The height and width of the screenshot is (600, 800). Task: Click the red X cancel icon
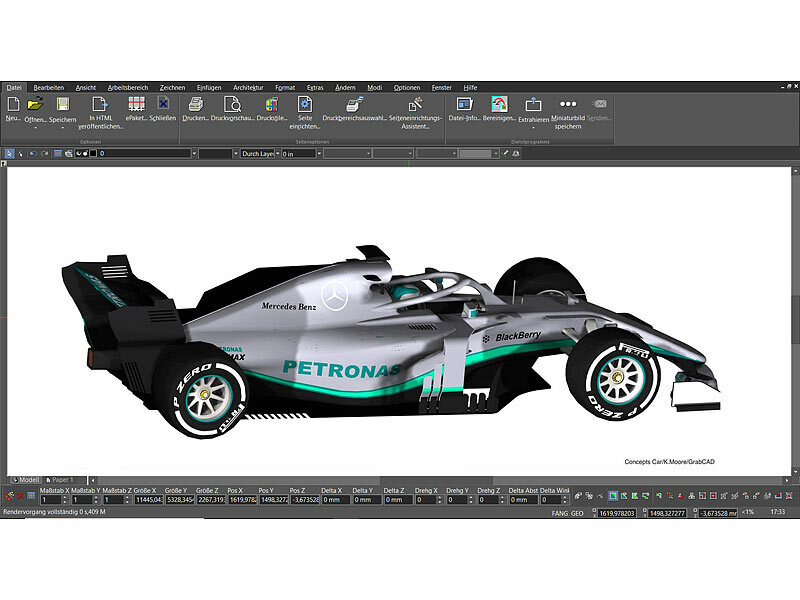(x=20, y=496)
